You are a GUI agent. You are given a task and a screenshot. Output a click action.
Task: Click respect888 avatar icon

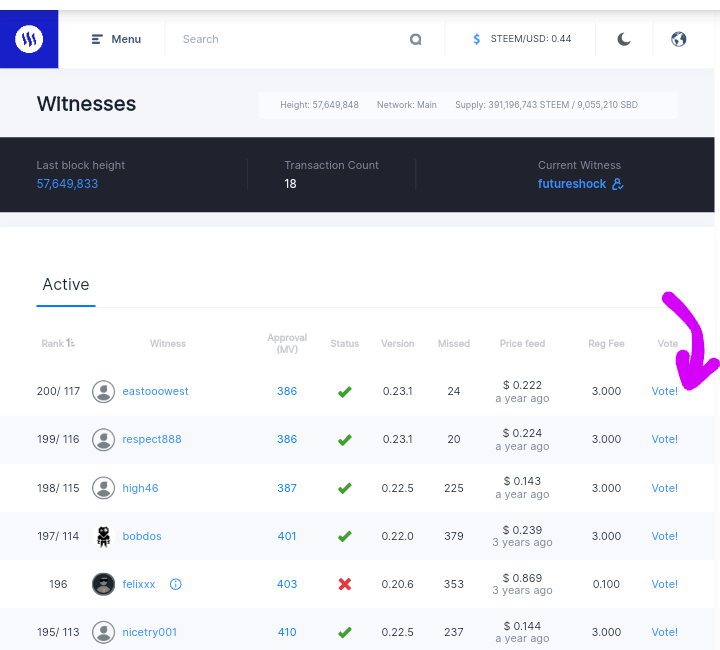point(103,440)
